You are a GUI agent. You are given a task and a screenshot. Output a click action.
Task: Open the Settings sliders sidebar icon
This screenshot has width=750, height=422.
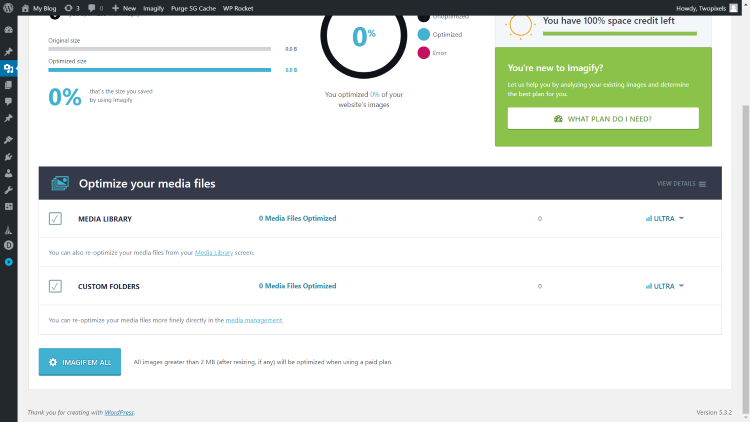click(x=9, y=207)
